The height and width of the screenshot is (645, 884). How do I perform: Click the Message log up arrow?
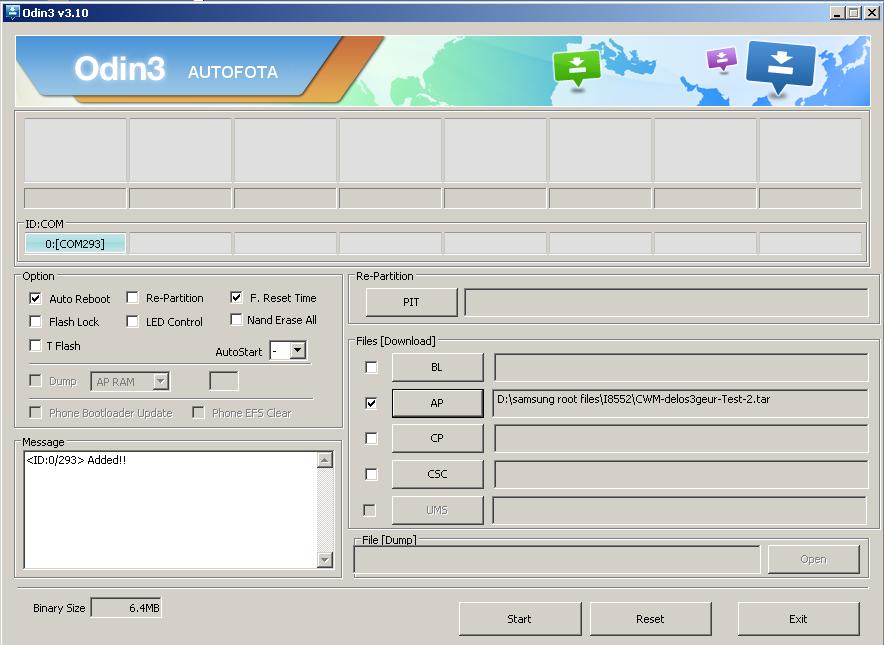[325, 460]
